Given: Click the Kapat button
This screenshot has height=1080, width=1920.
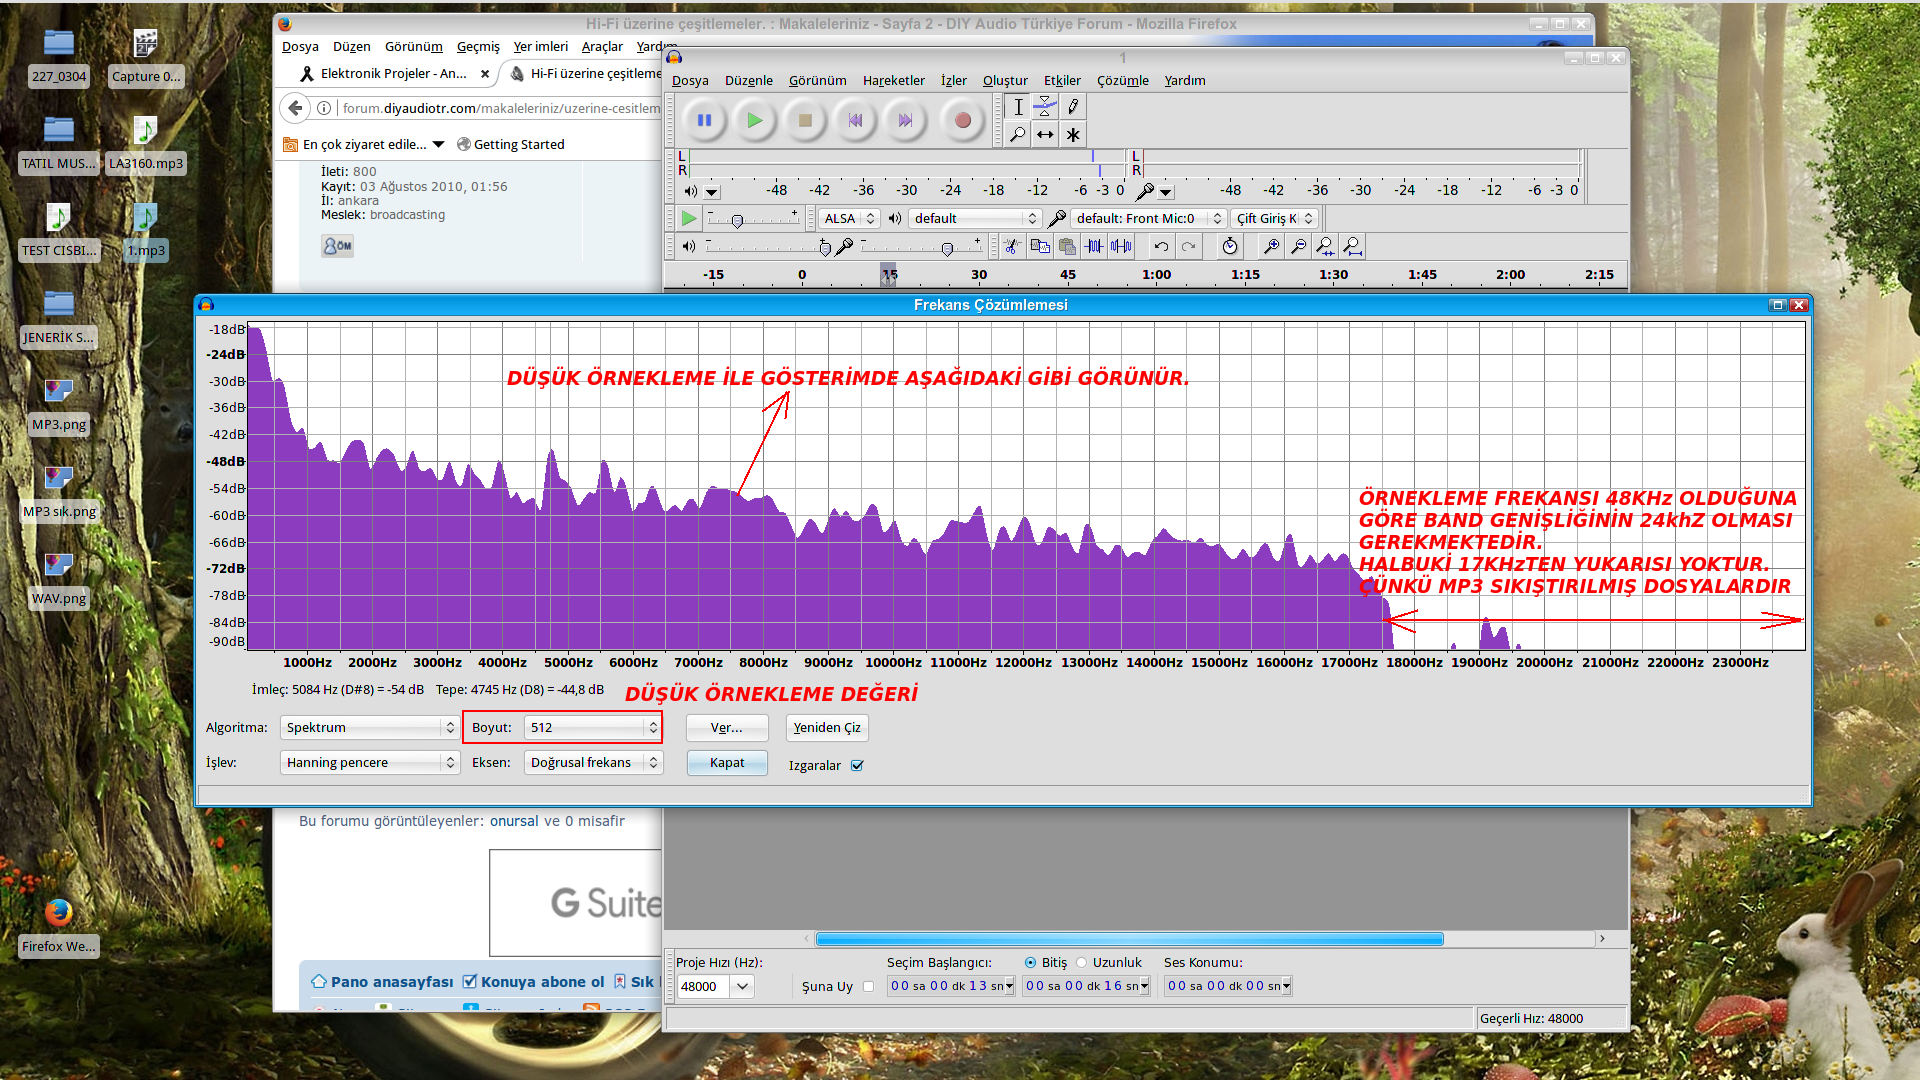Looking at the screenshot, I should point(727,763).
